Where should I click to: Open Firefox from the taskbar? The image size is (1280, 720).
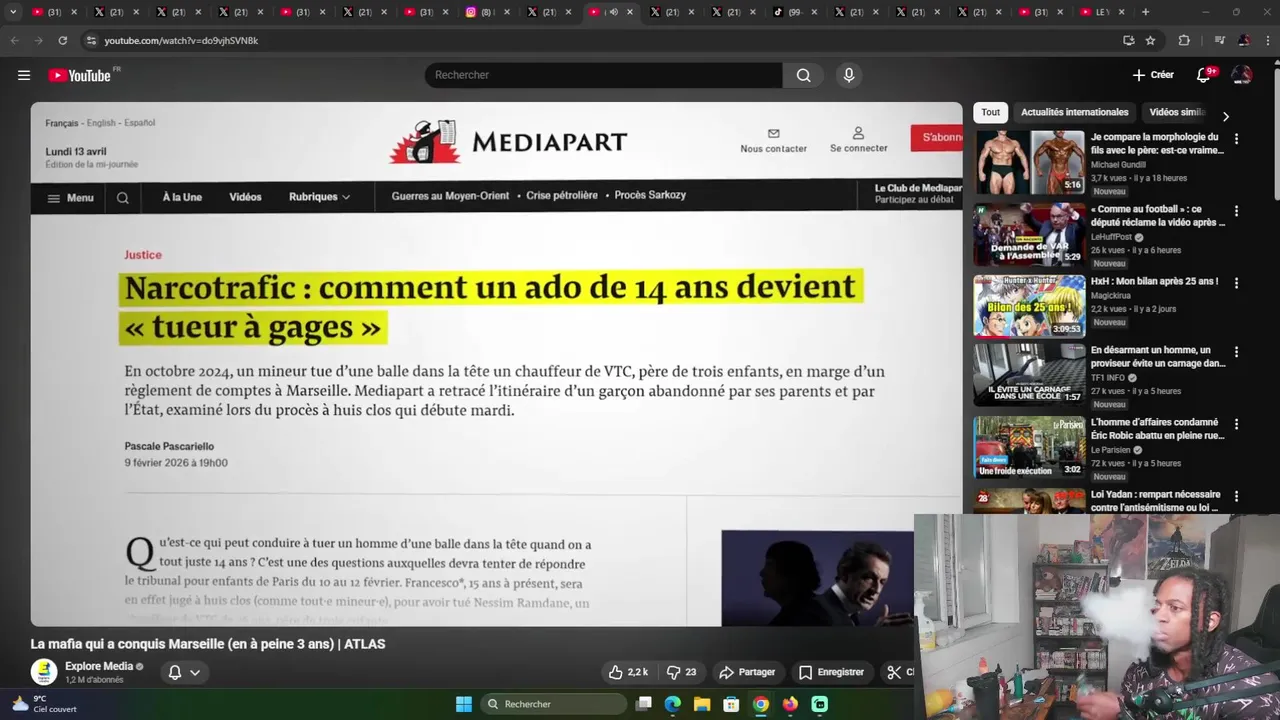(x=790, y=704)
